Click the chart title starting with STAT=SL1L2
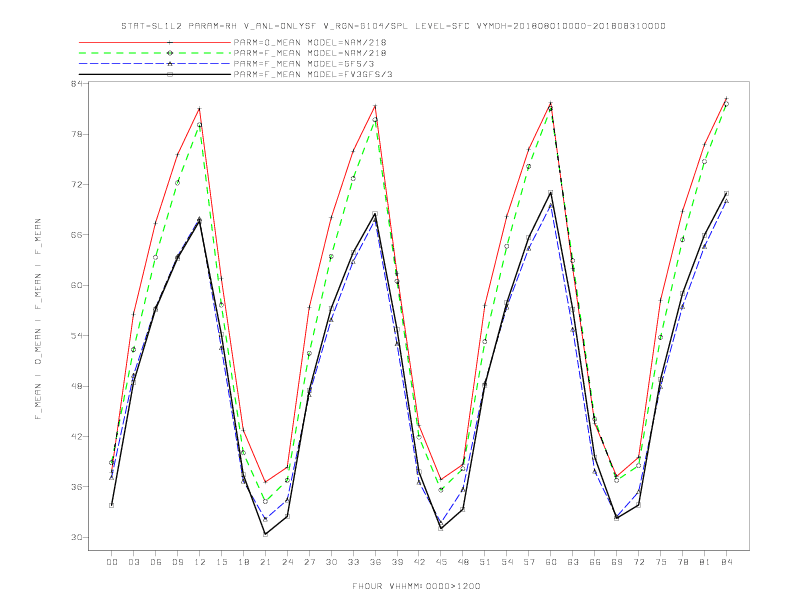Image resolution: width=792 pixels, height=612 pixels. 393,26
